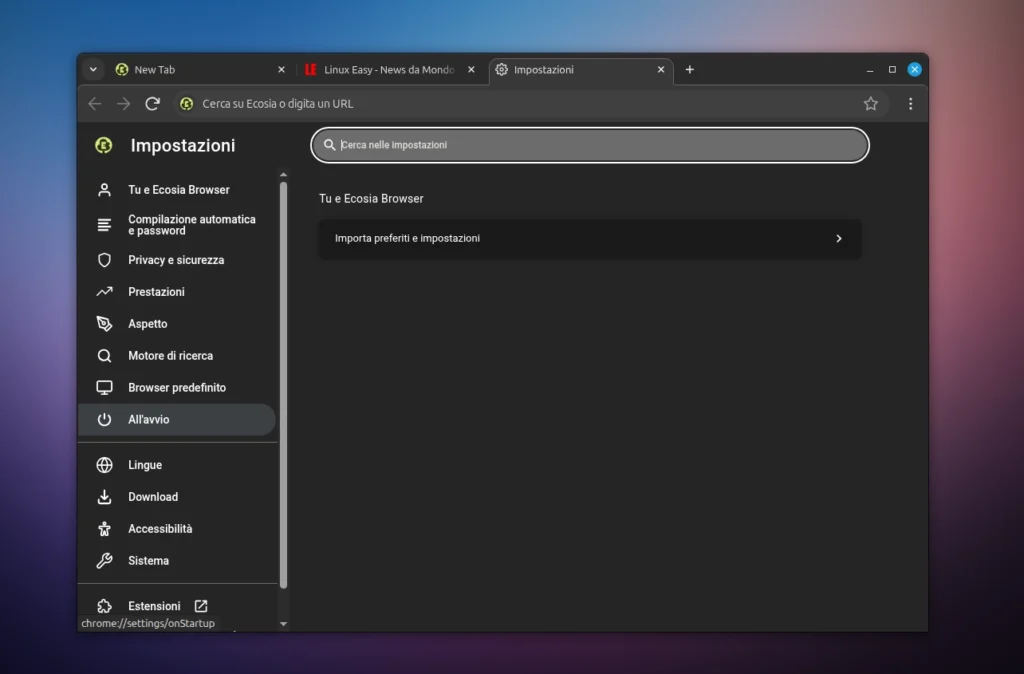
Task: Open the three-dot browser menu
Action: [x=910, y=104]
